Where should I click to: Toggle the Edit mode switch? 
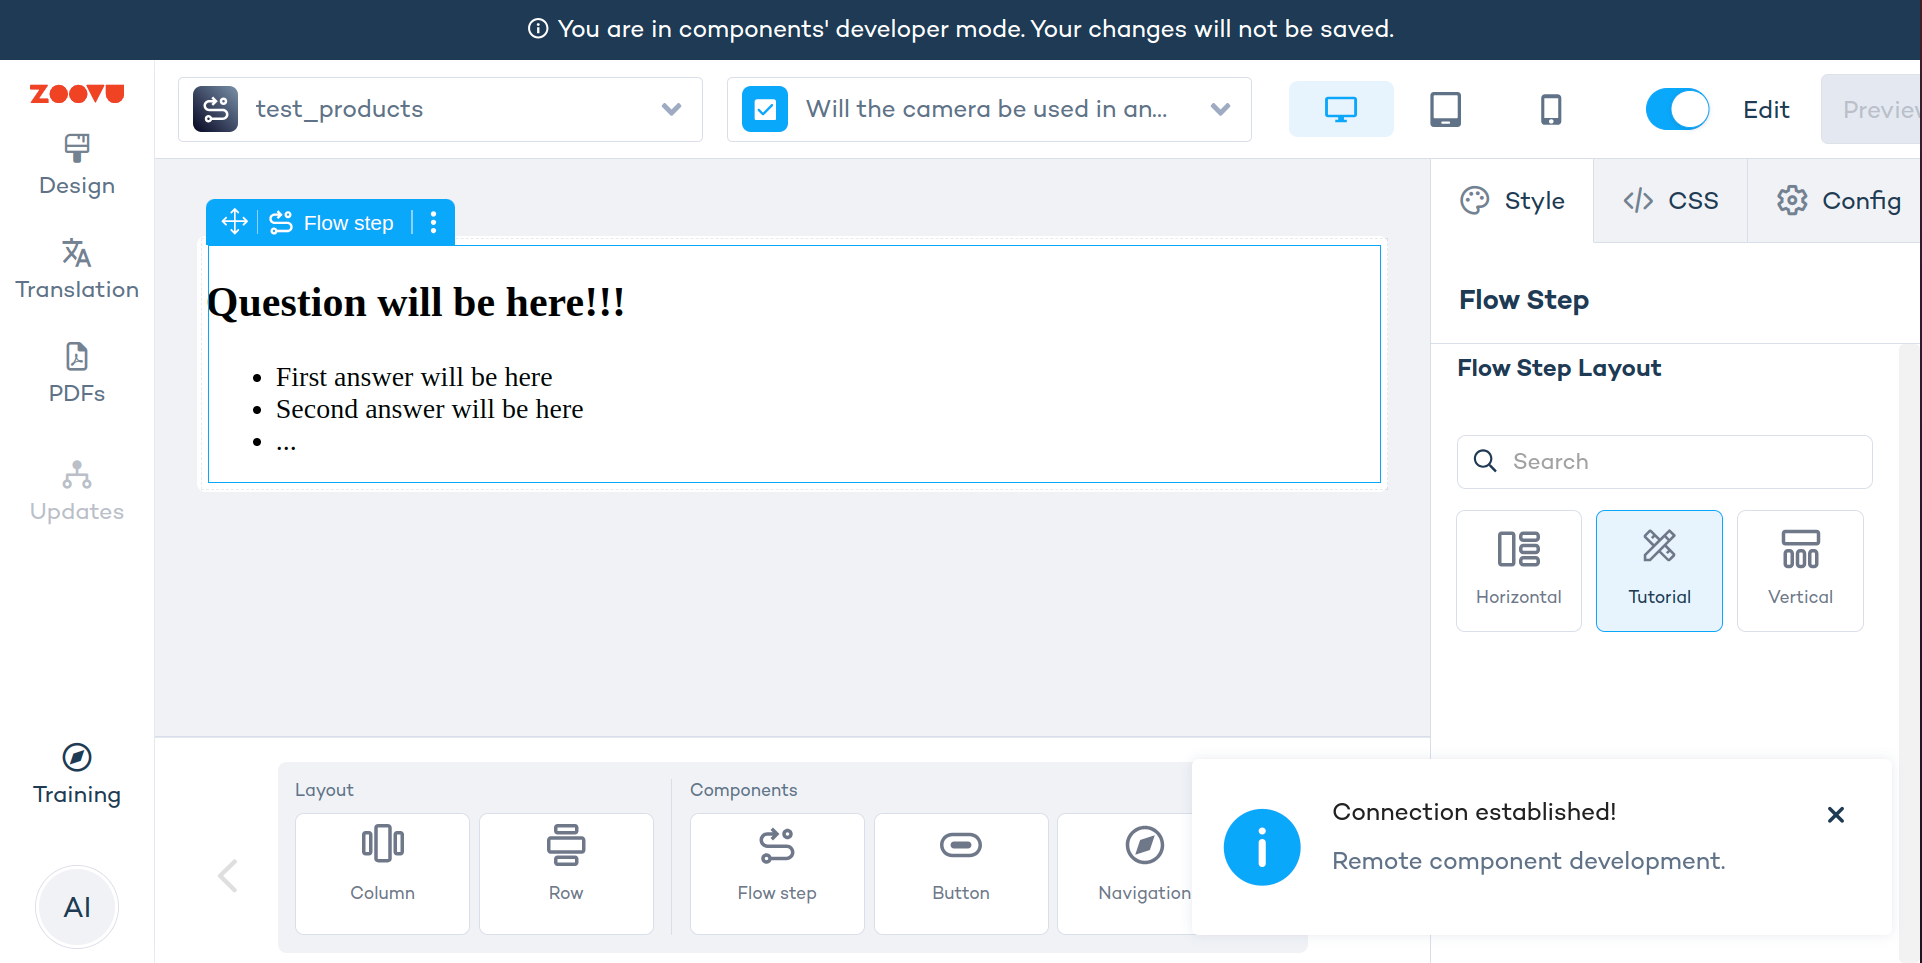pyautogui.click(x=1677, y=109)
